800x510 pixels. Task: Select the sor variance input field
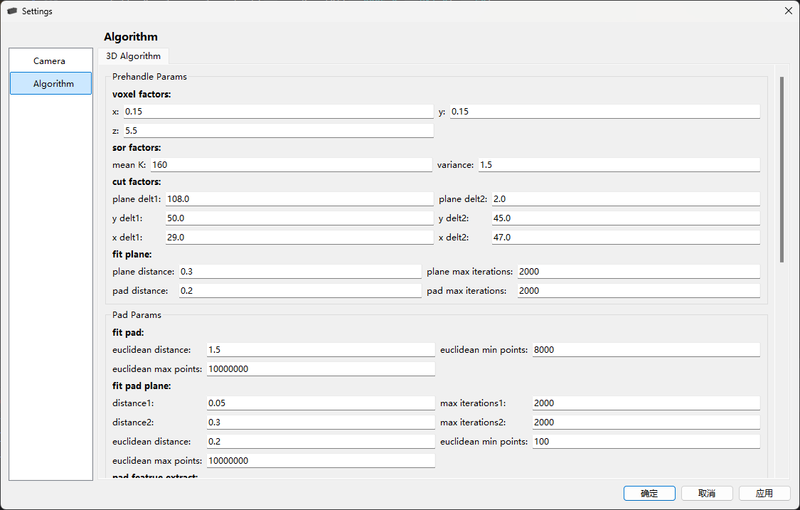coord(618,165)
